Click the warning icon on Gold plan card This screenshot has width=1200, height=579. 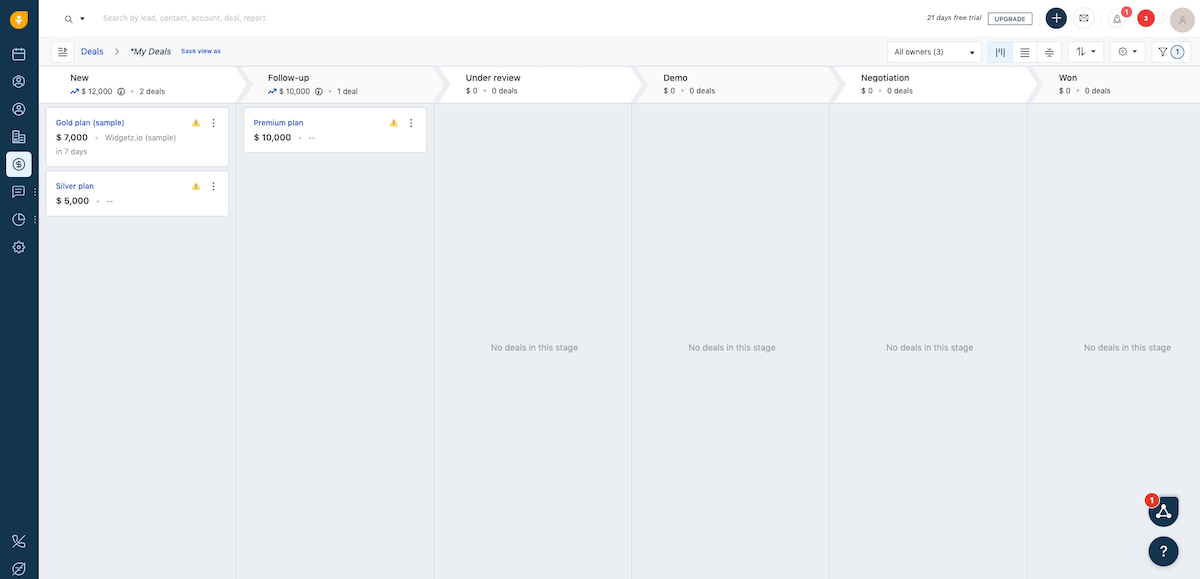coord(196,123)
